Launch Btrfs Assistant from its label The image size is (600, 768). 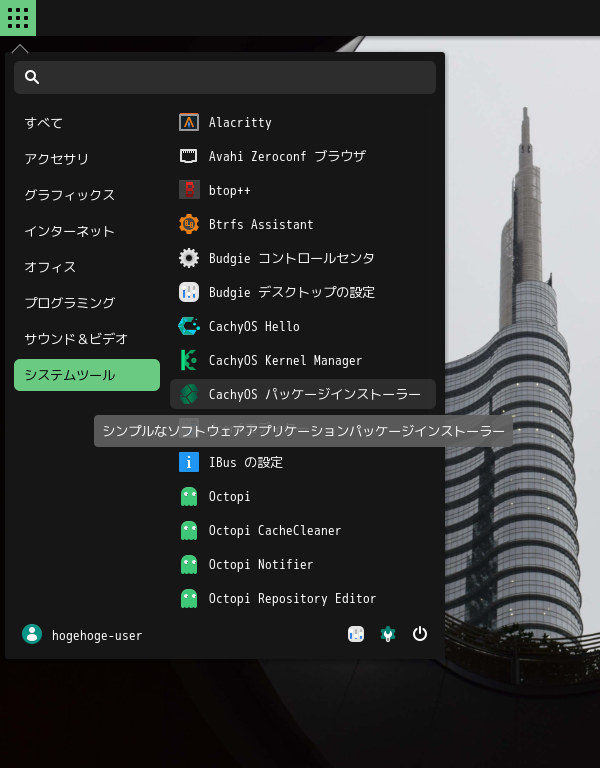pos(261,224)
